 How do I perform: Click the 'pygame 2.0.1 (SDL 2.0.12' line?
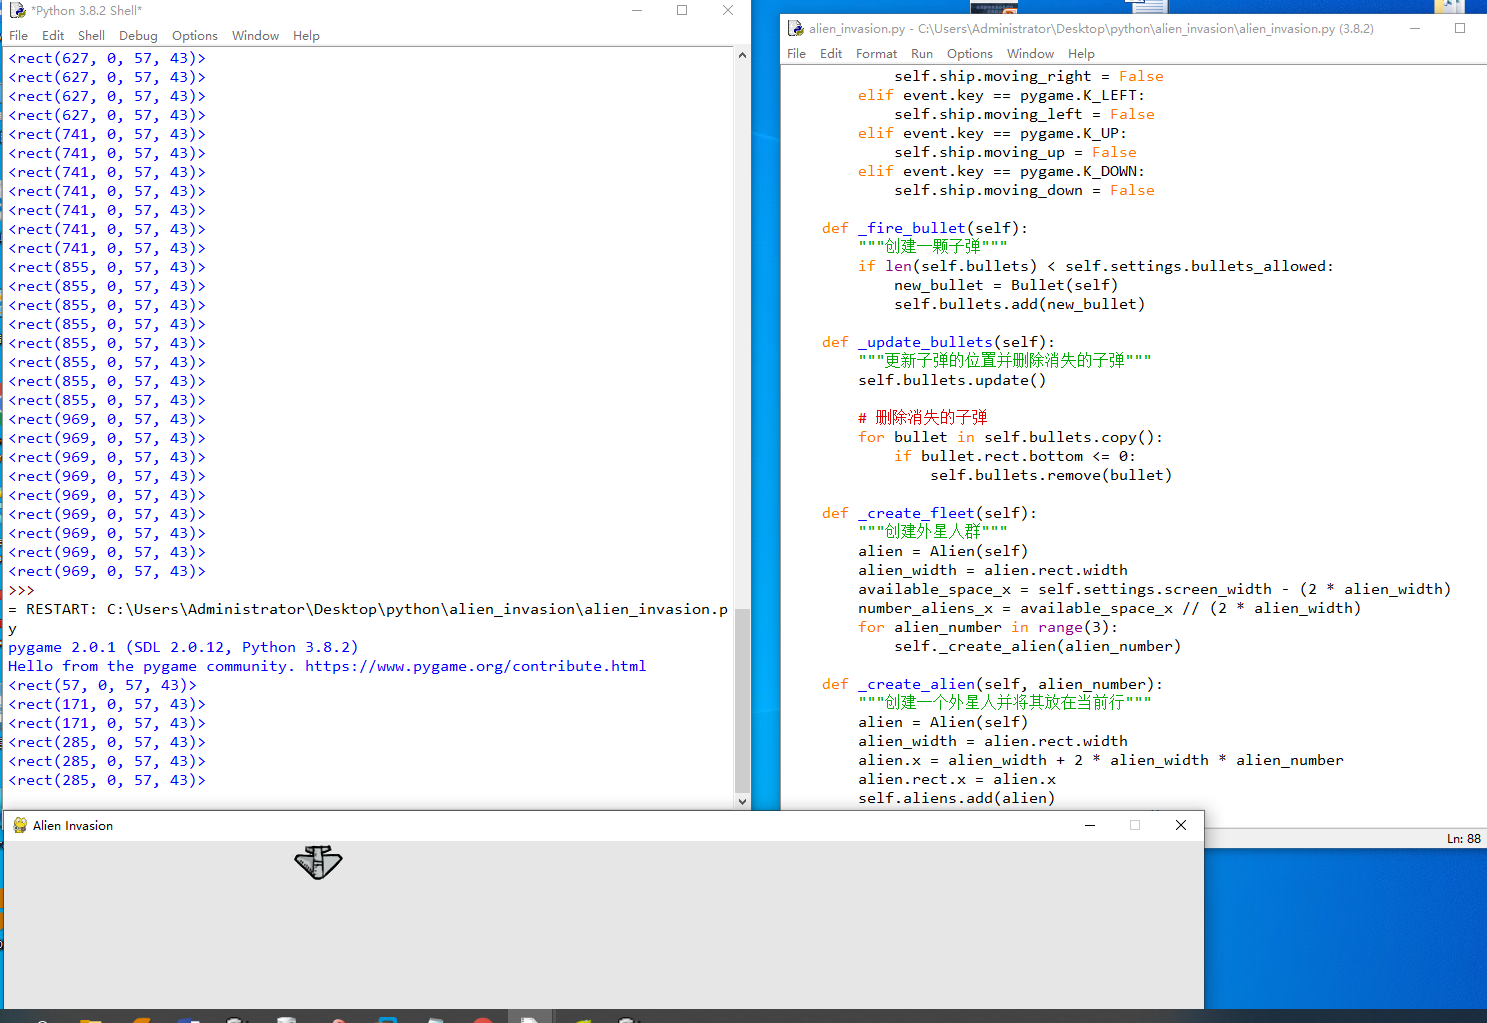click(x=183, y=647)
